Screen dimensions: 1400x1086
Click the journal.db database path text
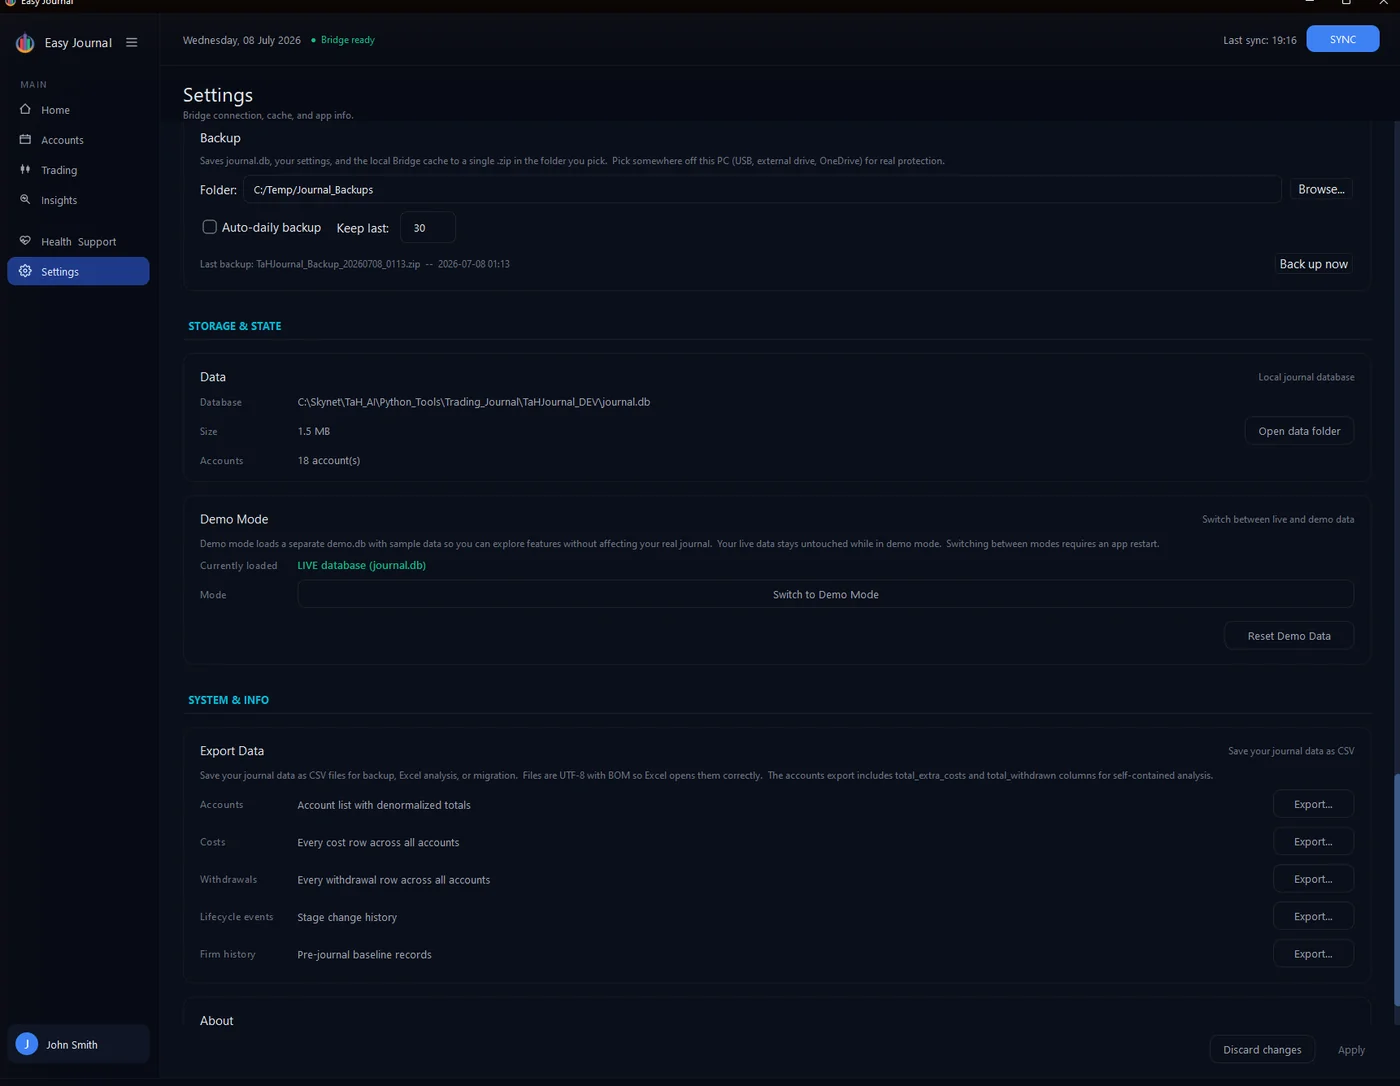(474, 402)
